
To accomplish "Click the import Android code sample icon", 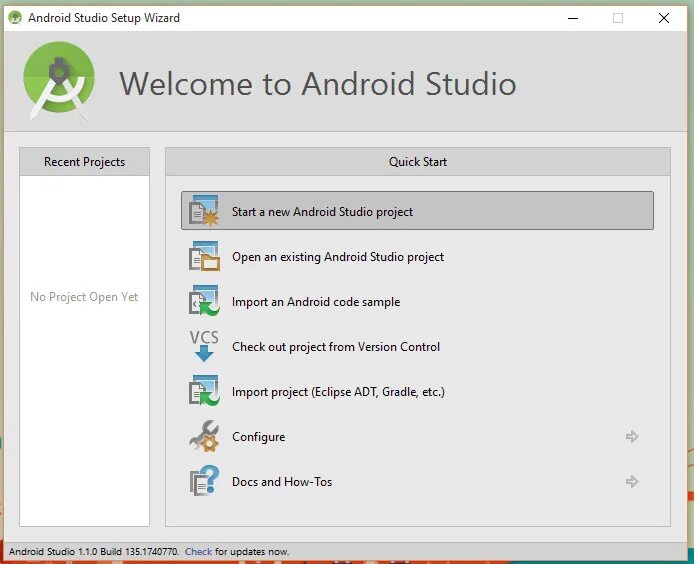I will click(x=204, y=301).
